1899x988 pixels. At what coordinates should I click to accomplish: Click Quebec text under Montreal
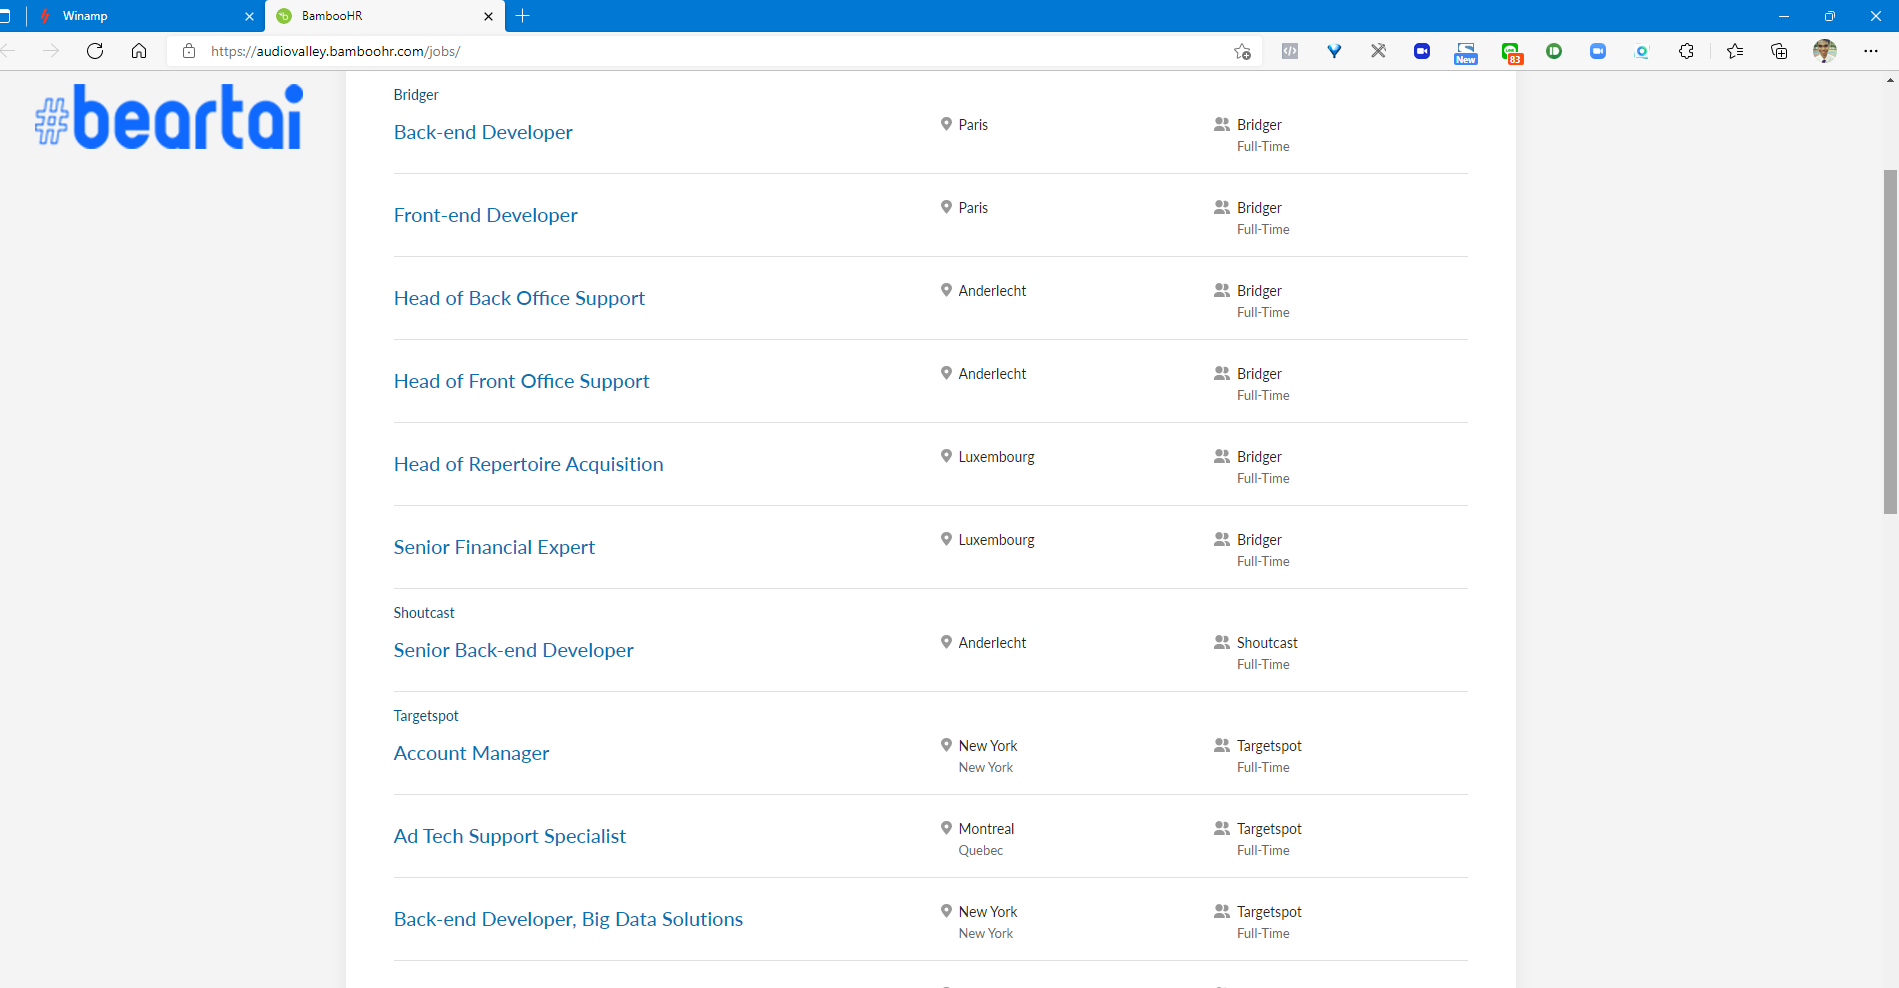pyautogui.click(x=980, y=851)
